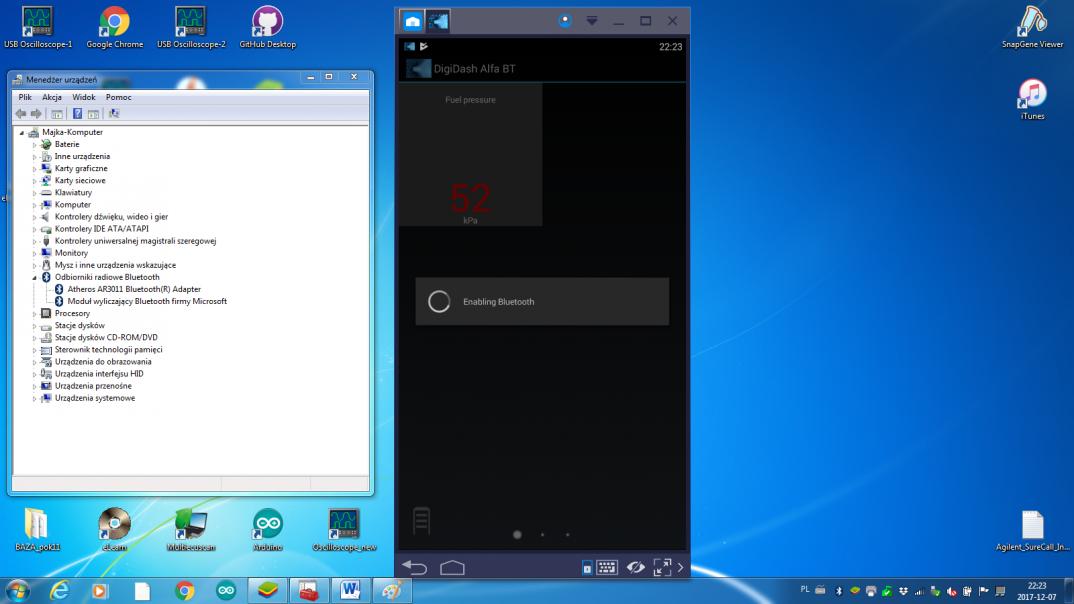The height and width of the screenshot is (604, 1074).
Task: Click the properties icon in Device Manager toolbar
Action: point(58,114)
